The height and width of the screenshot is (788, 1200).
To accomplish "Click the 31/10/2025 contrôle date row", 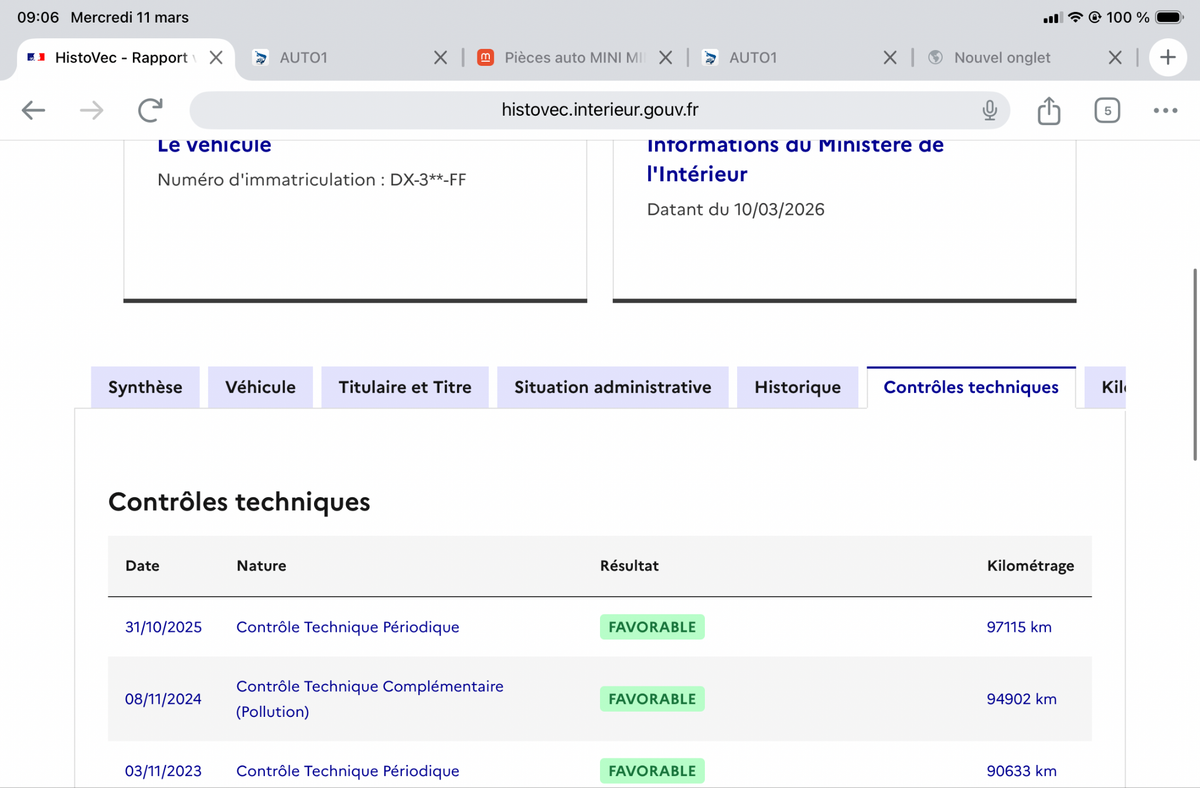I will pos(600,627).
